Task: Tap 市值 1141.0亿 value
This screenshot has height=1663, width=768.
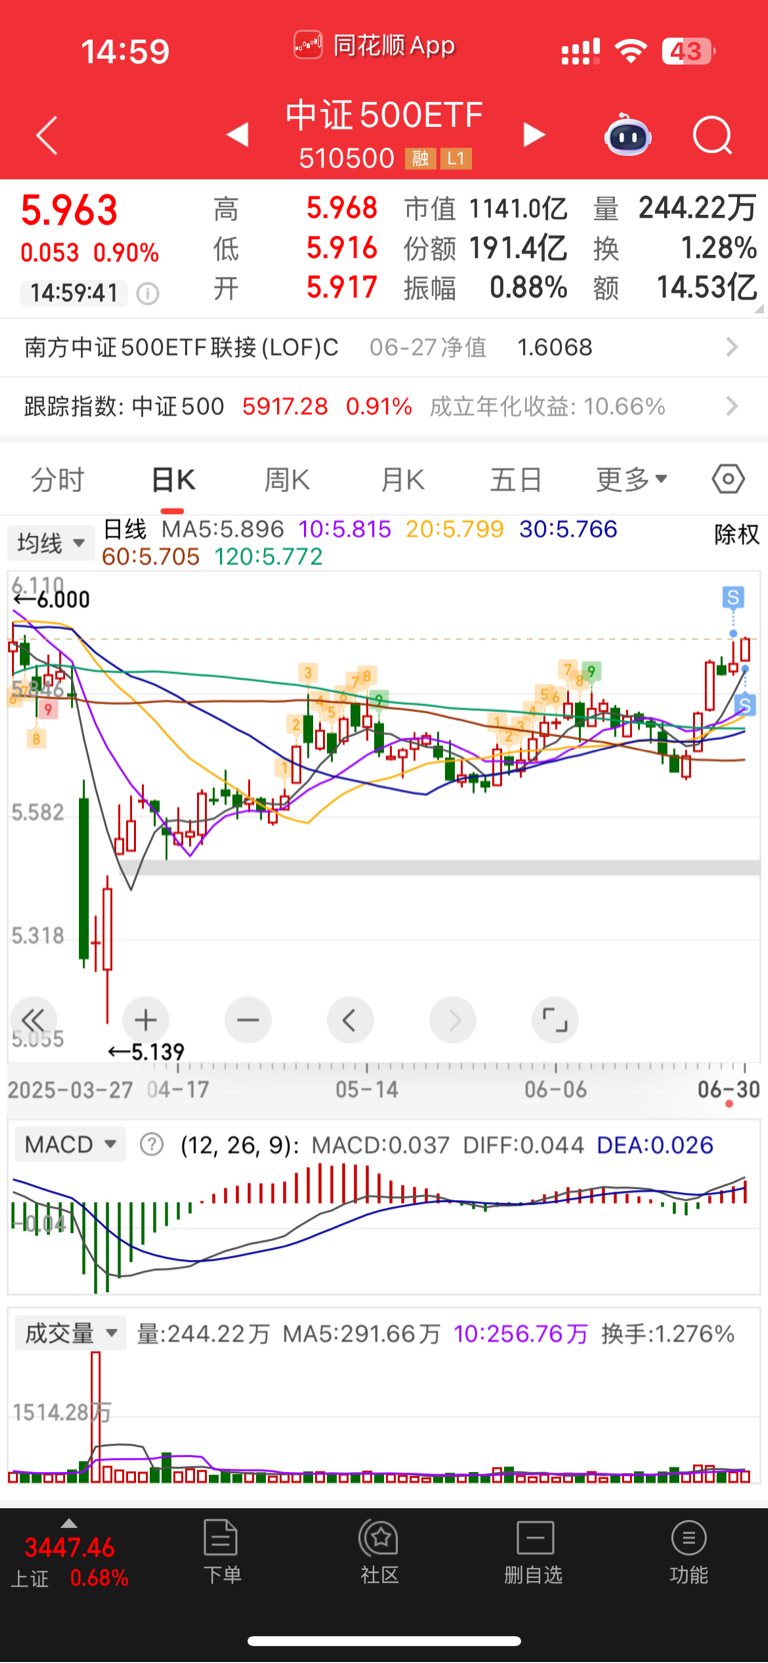Action: click(486, 209)
